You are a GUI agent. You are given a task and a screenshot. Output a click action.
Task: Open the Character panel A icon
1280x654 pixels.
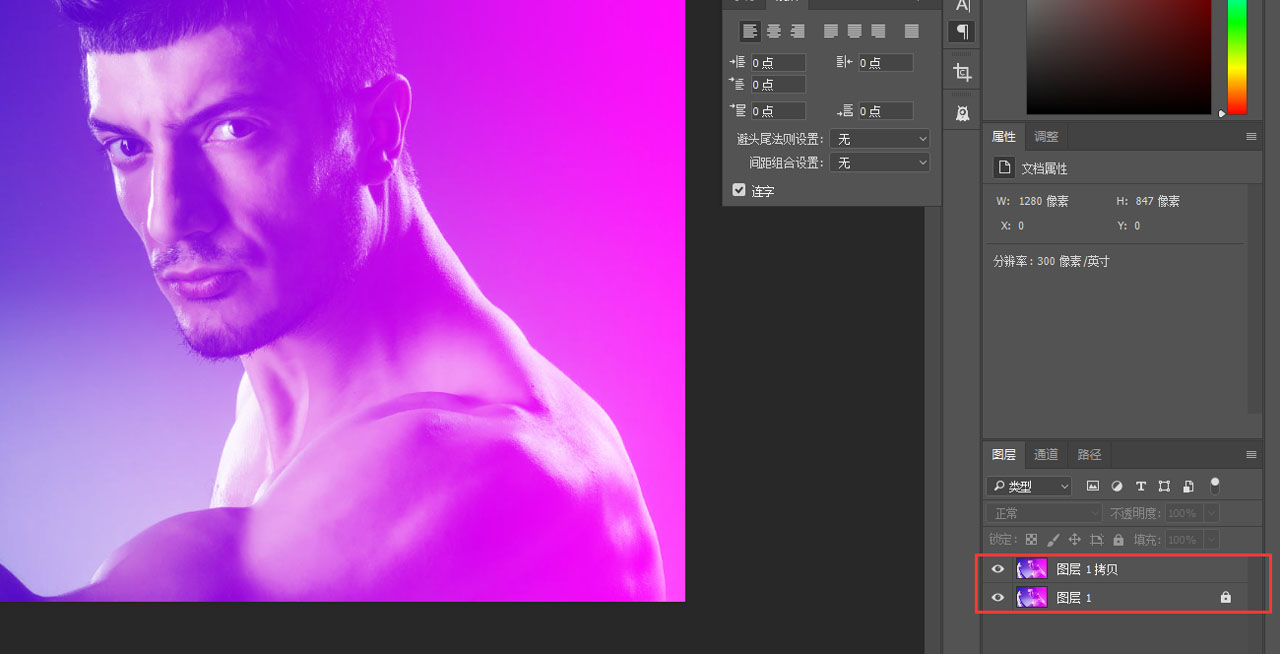(962, 6)
